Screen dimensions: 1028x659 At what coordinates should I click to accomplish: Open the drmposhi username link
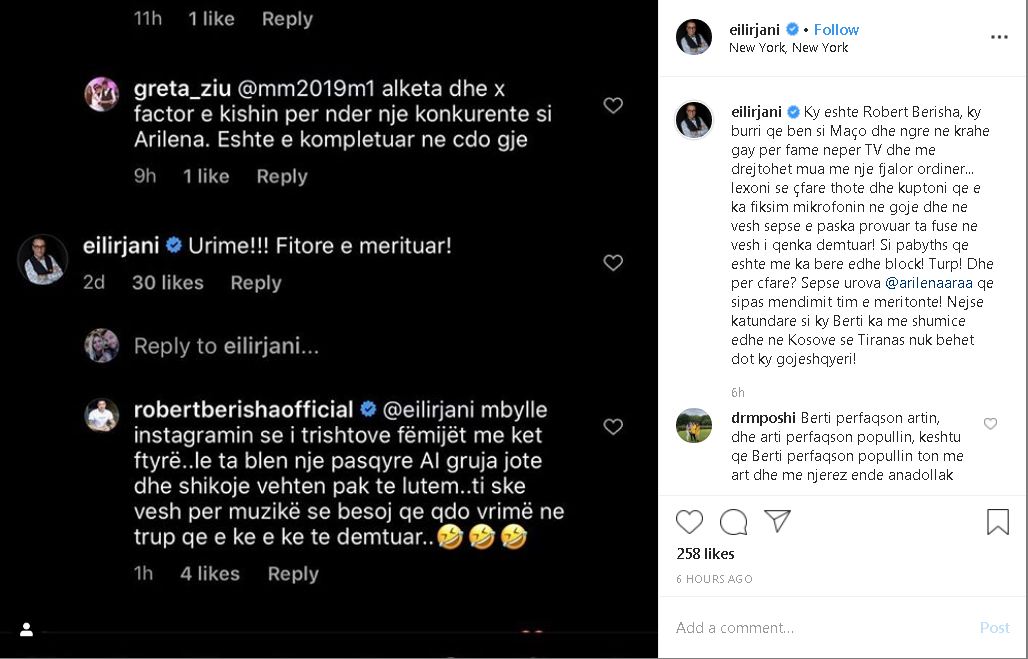[763, 418]
